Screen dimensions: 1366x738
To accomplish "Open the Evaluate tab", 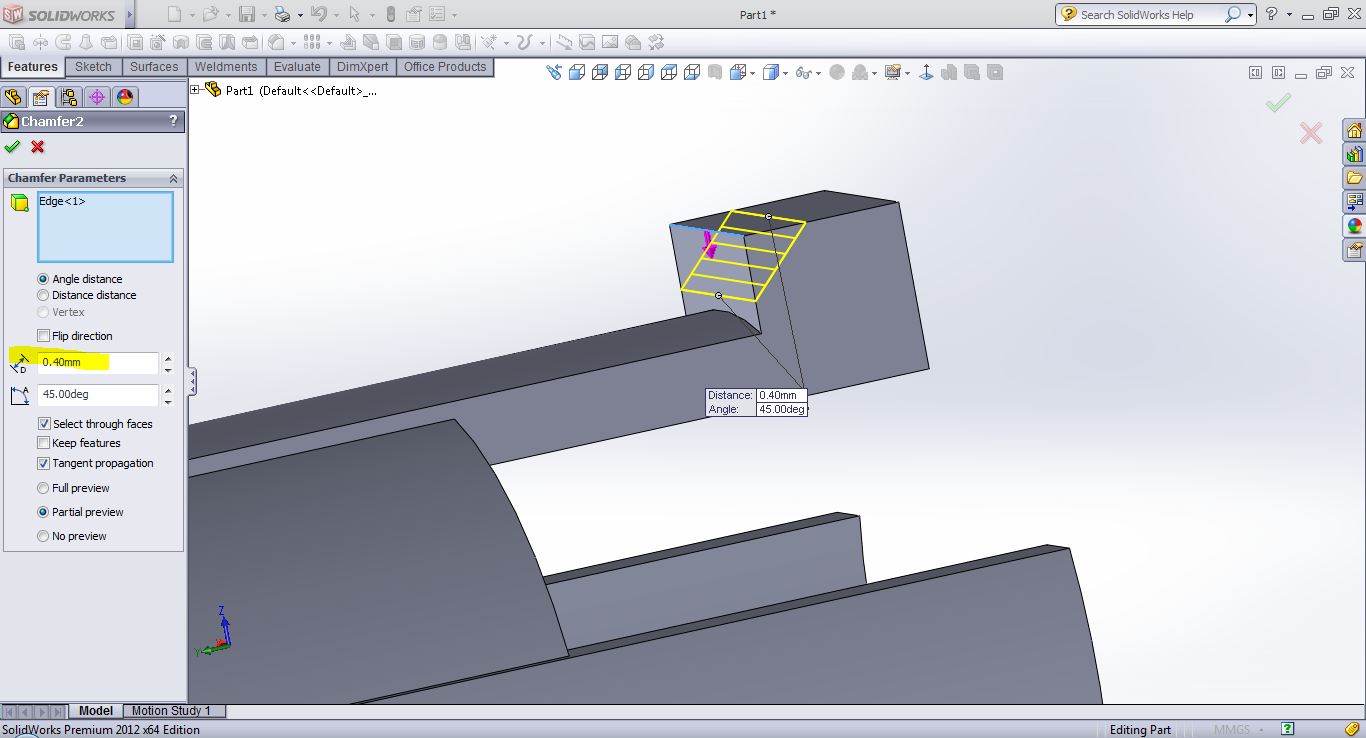I will (x=297, y=67).
